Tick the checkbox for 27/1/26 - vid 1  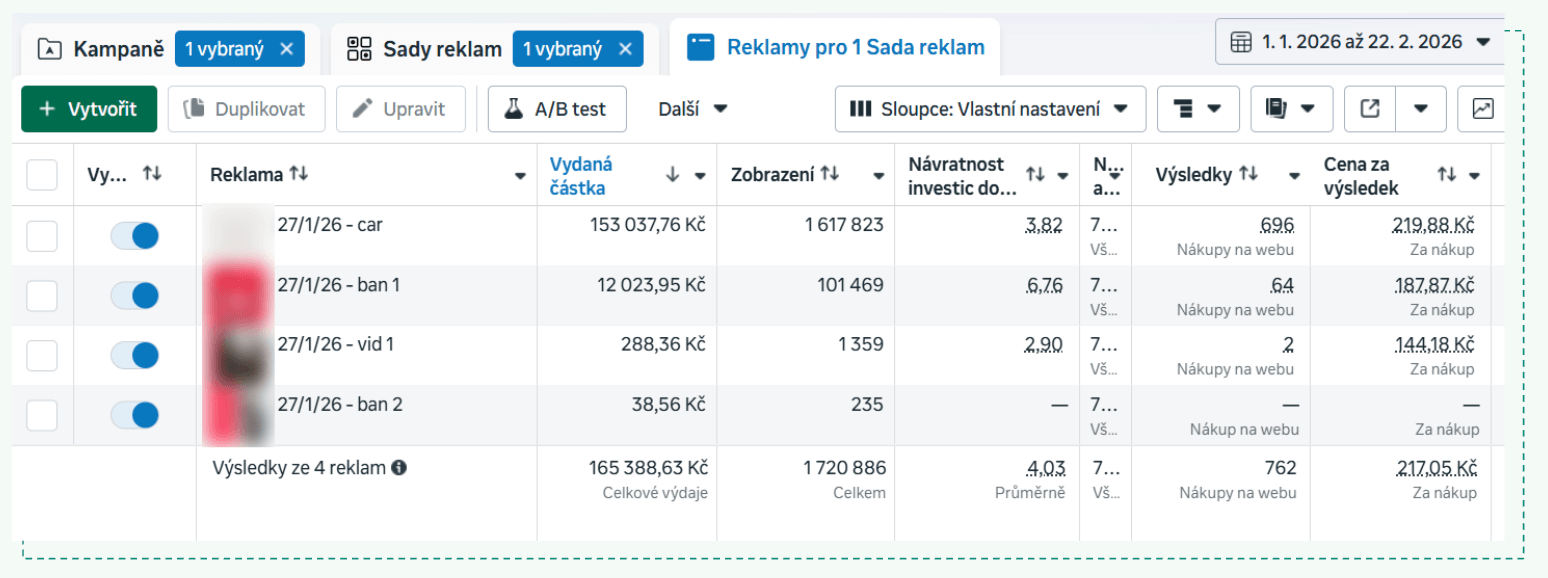pyautogui.click(x=42, y=356)
